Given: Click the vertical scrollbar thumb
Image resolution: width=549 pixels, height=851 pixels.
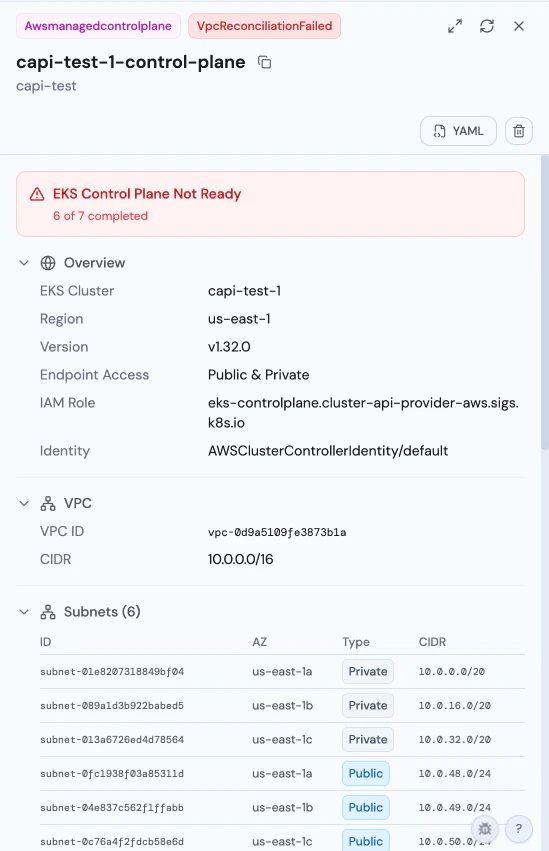Looking at the screenshot, I should coord(545,303).
